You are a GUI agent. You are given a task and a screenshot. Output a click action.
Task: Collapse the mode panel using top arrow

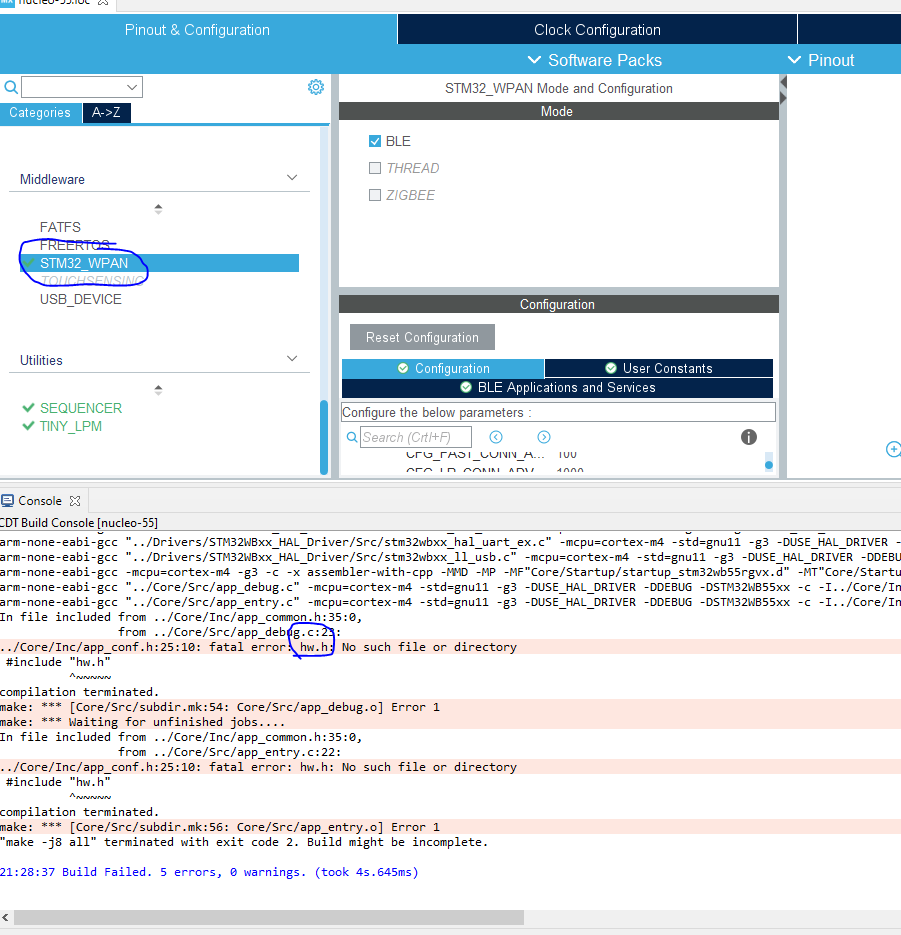pos(783,82)
